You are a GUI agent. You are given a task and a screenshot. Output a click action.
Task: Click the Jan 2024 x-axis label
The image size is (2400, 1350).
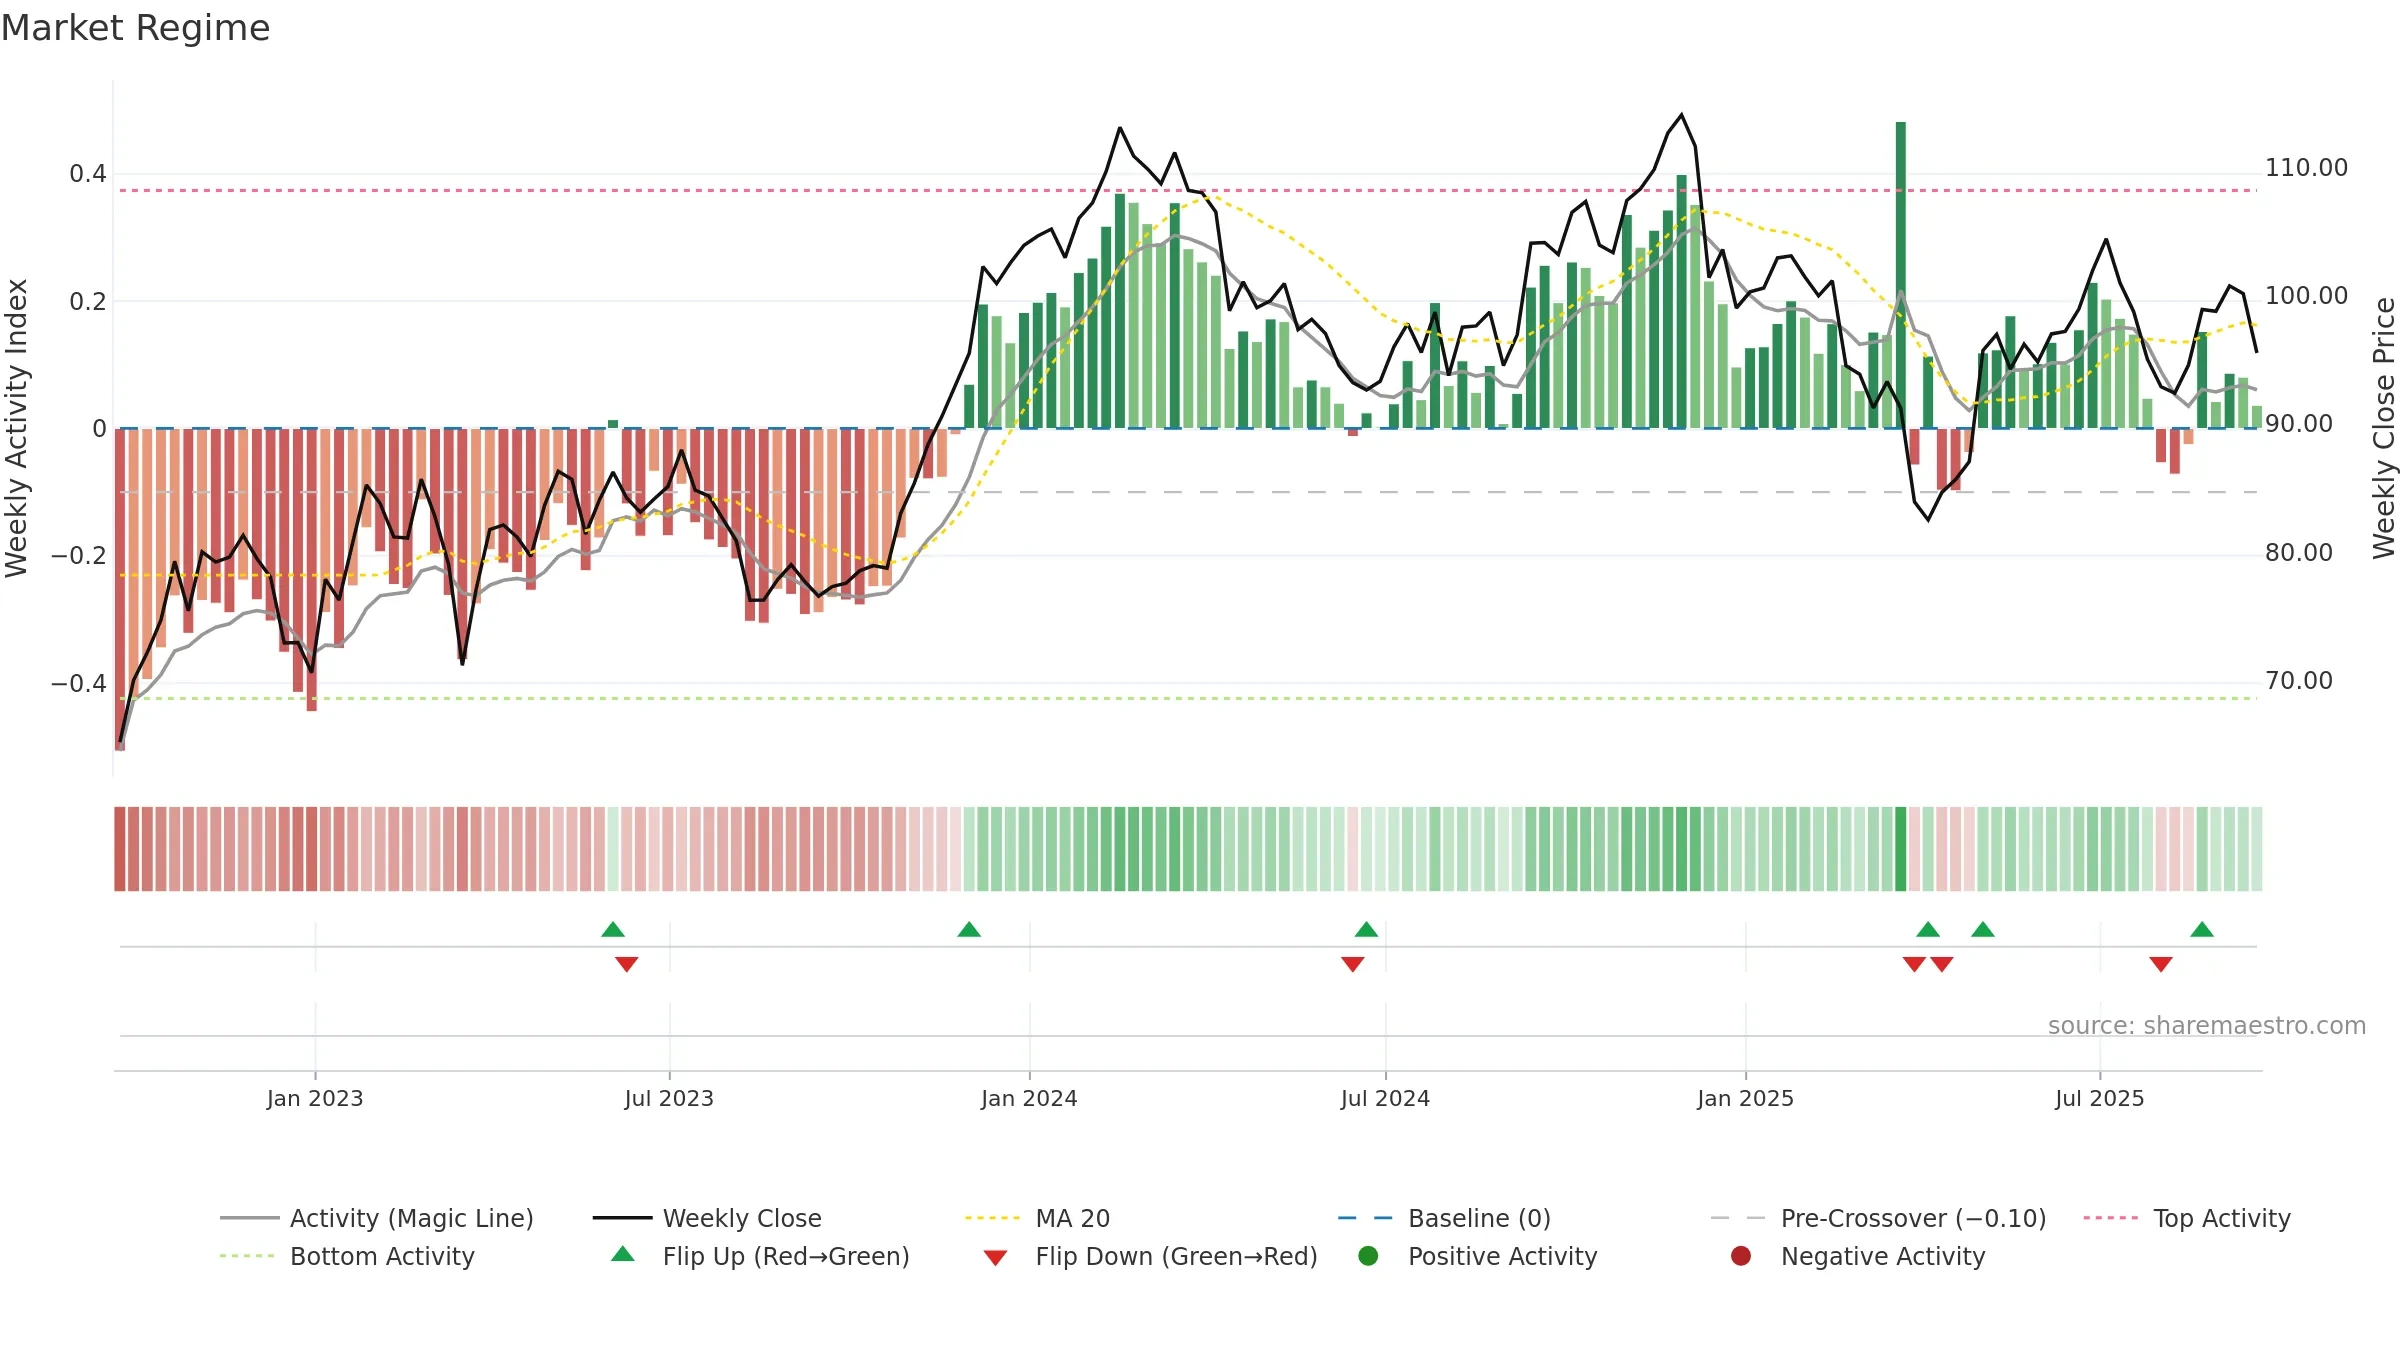(x=1029, y=1099)
